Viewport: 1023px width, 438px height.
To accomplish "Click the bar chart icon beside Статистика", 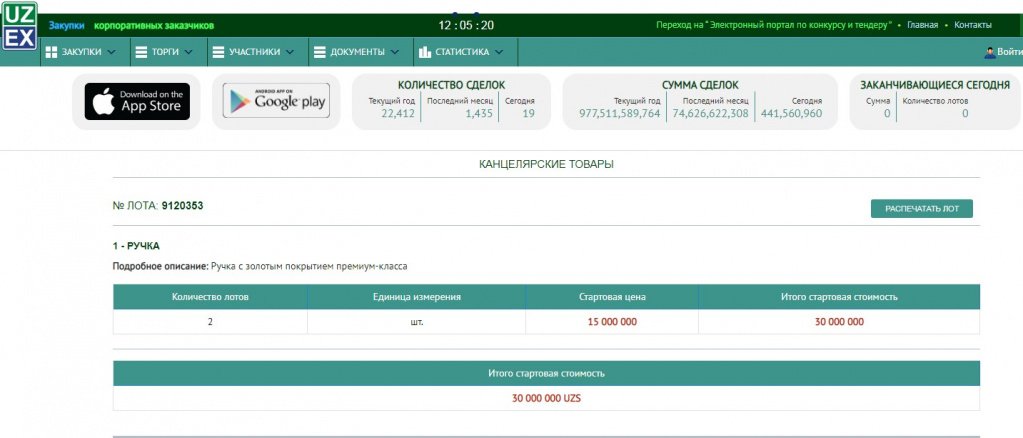I will [x=424, y=52].
